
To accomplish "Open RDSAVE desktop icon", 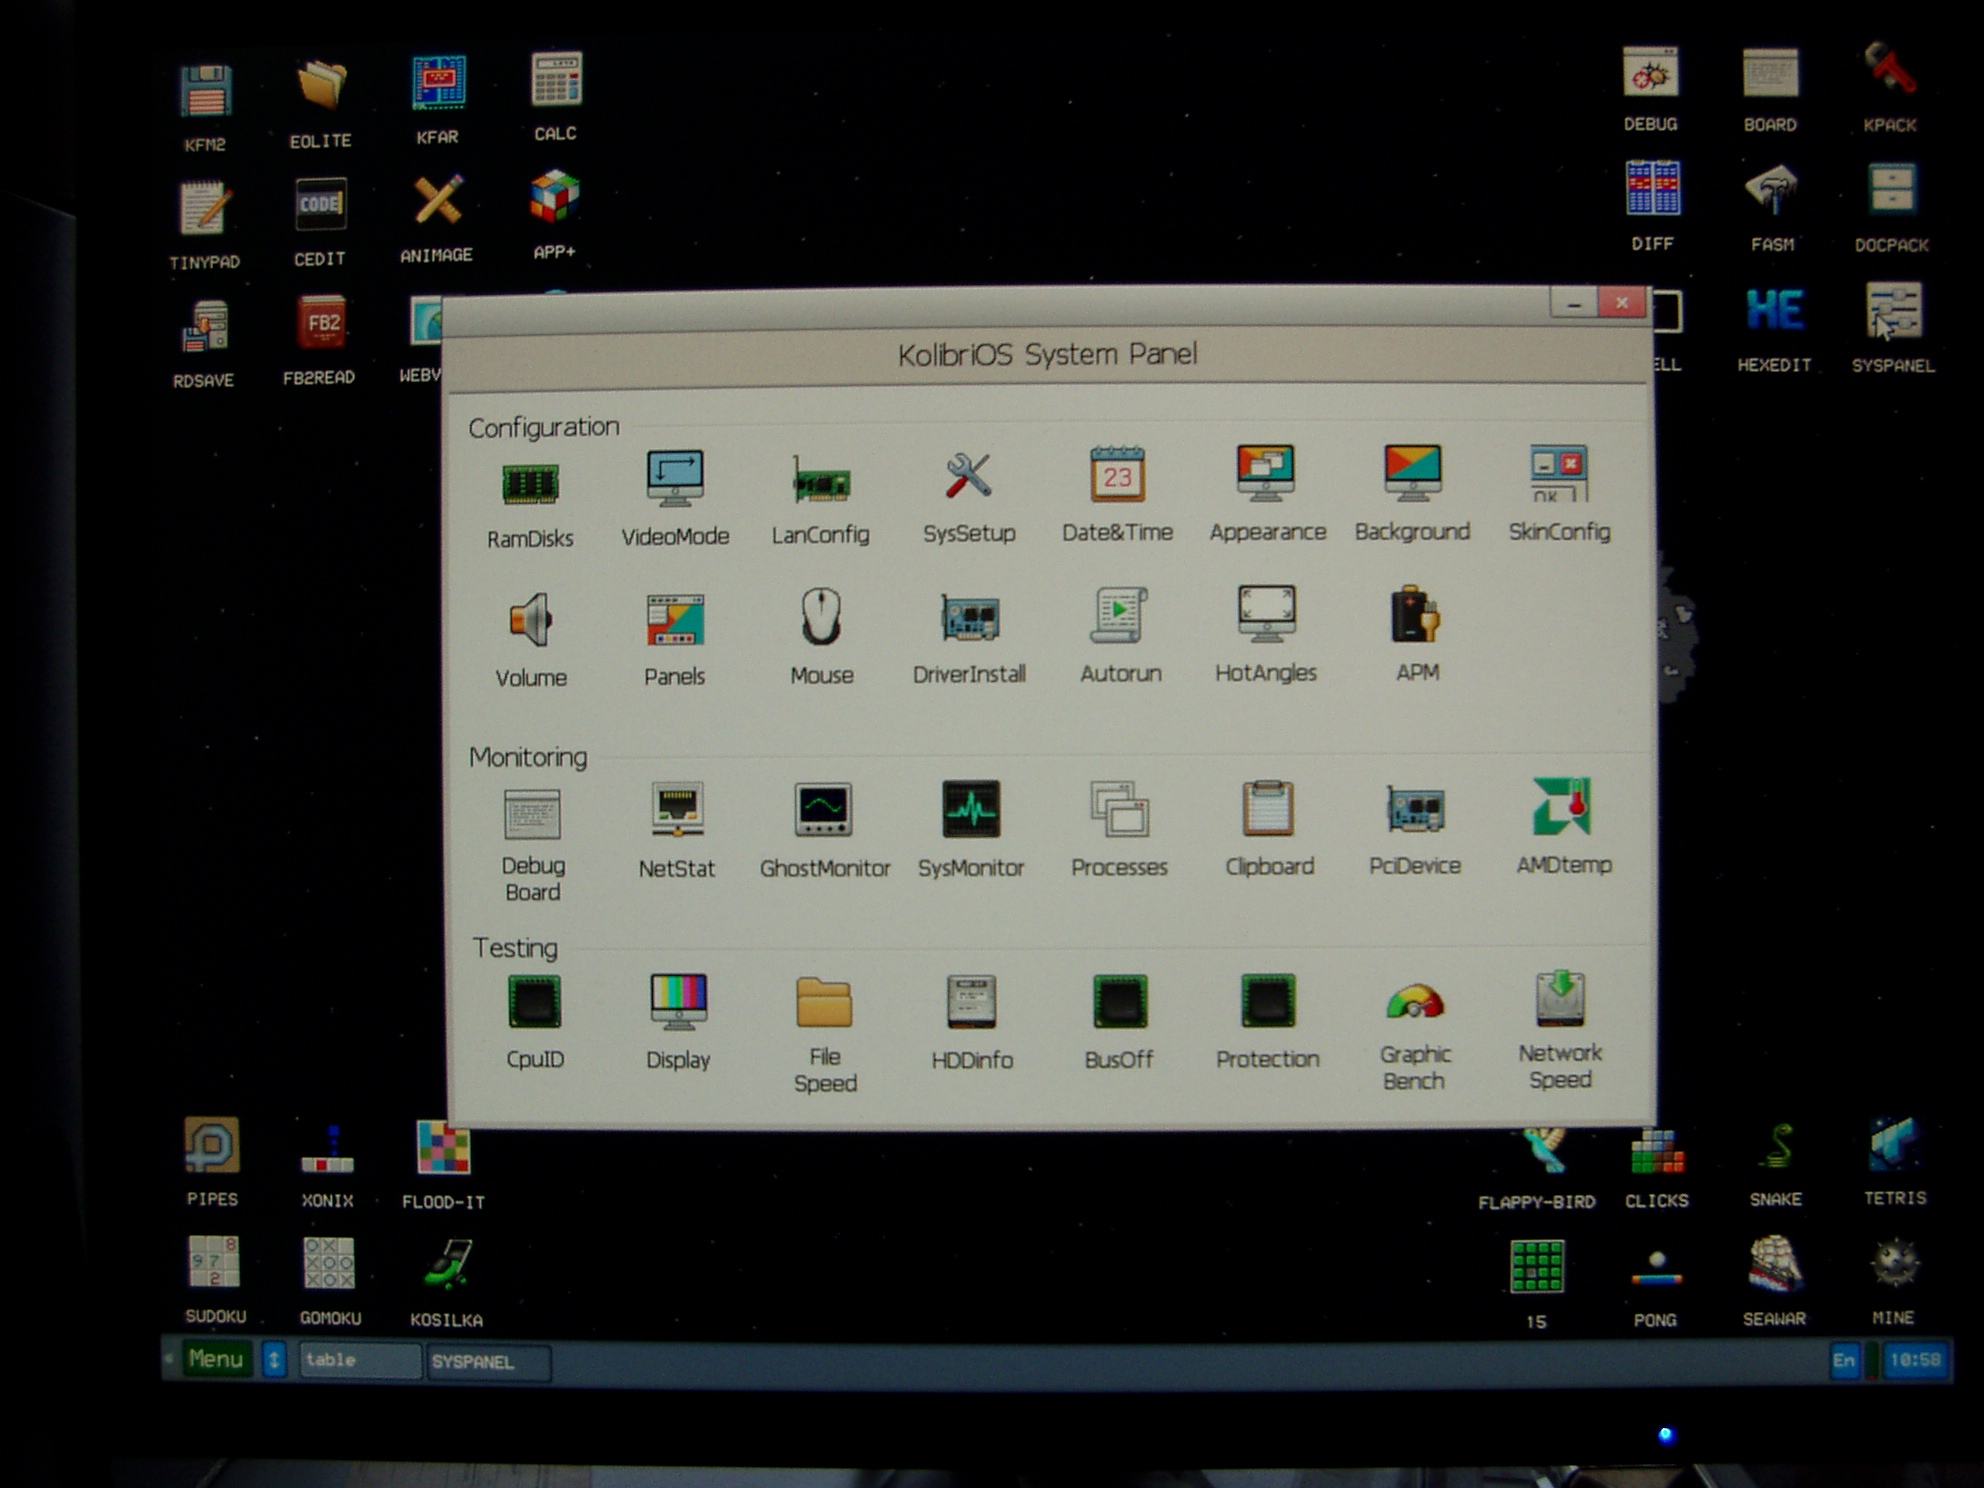I will [205, 326].
